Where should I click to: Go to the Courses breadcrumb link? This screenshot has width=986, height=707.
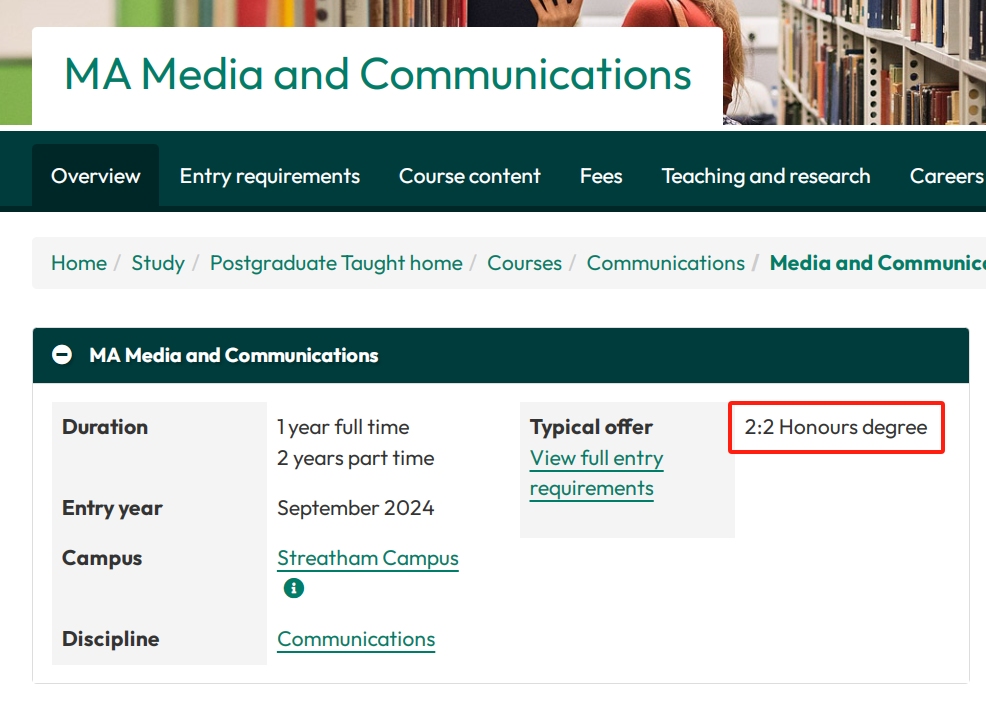(524, 263)
